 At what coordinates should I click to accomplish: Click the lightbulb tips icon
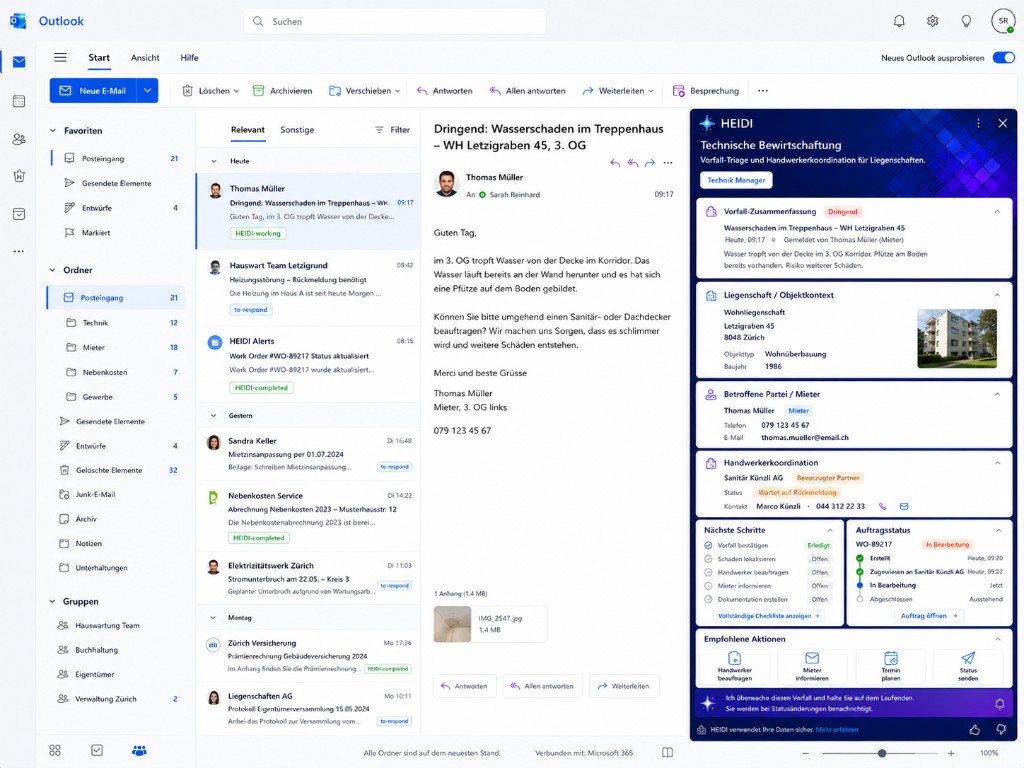pos(966,21)
